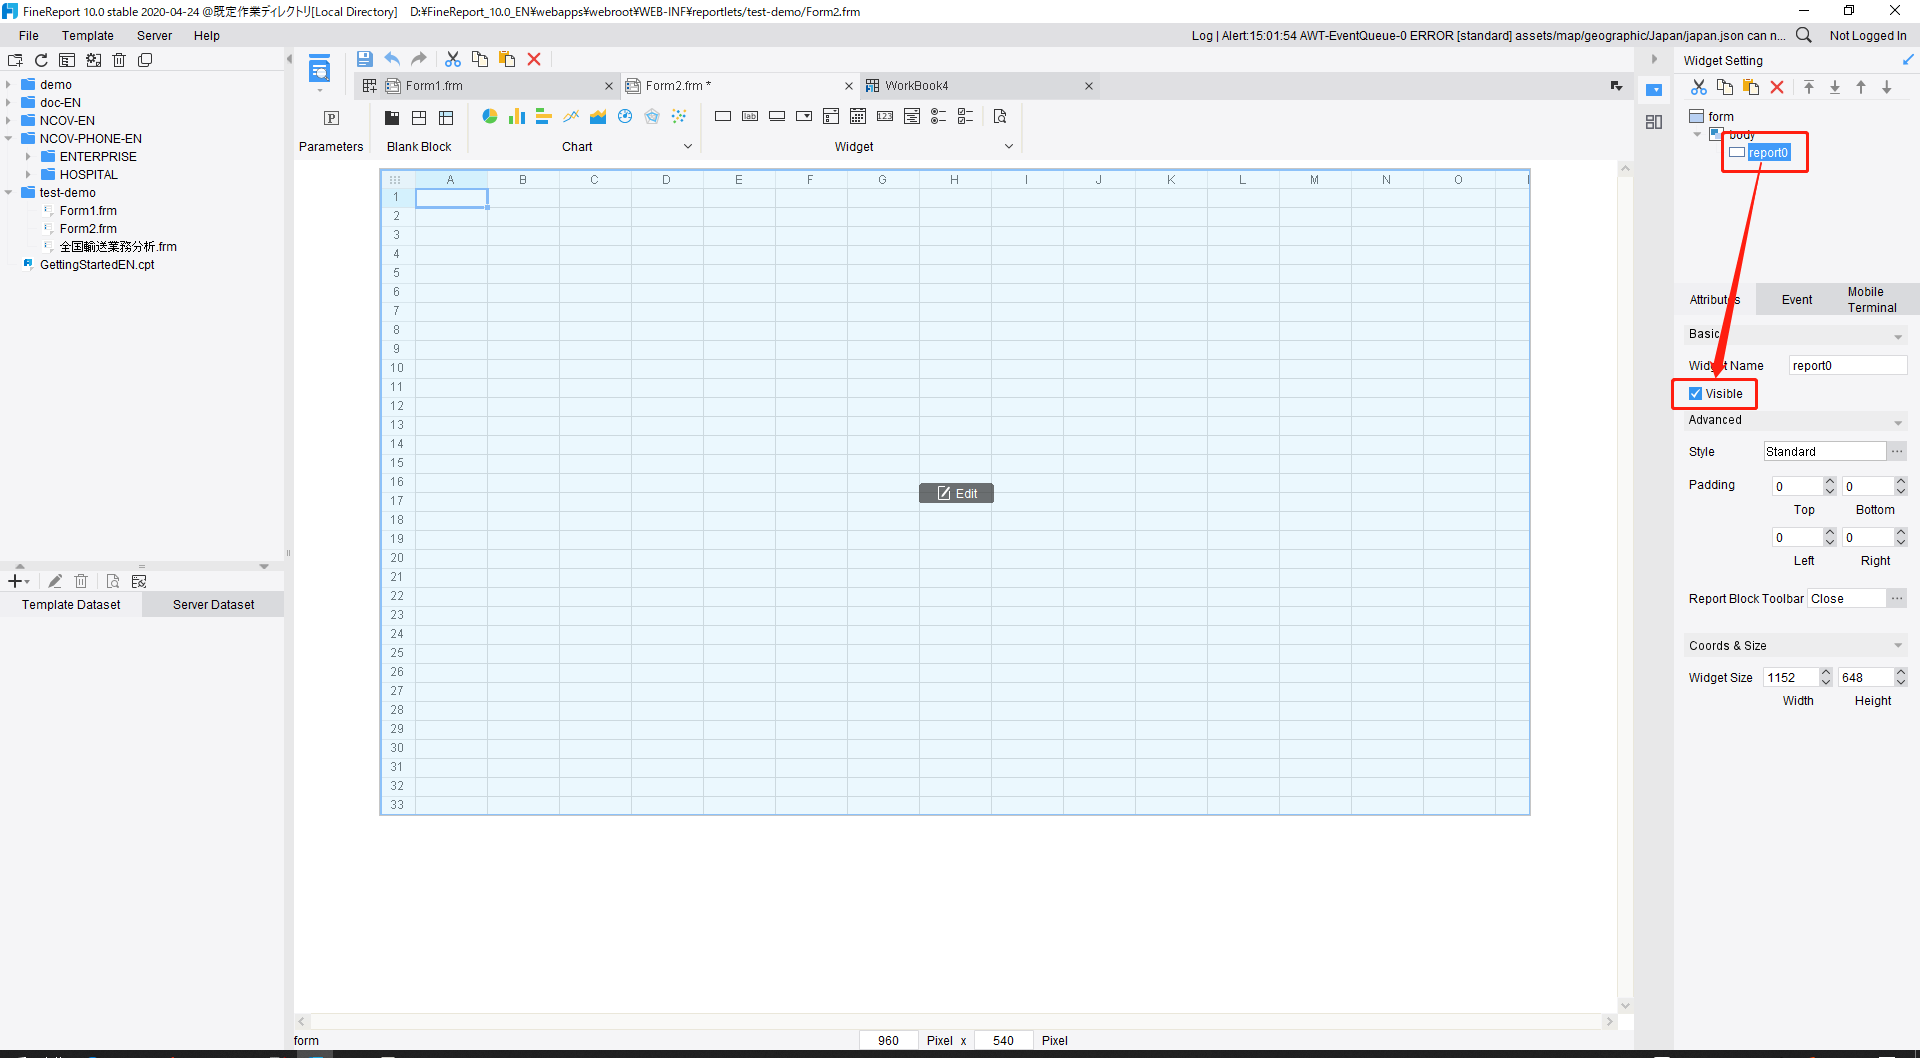Viewport: 1920px width, 1058px height.
Task: Click the preview icon at toolbar left
Action: 319,69
